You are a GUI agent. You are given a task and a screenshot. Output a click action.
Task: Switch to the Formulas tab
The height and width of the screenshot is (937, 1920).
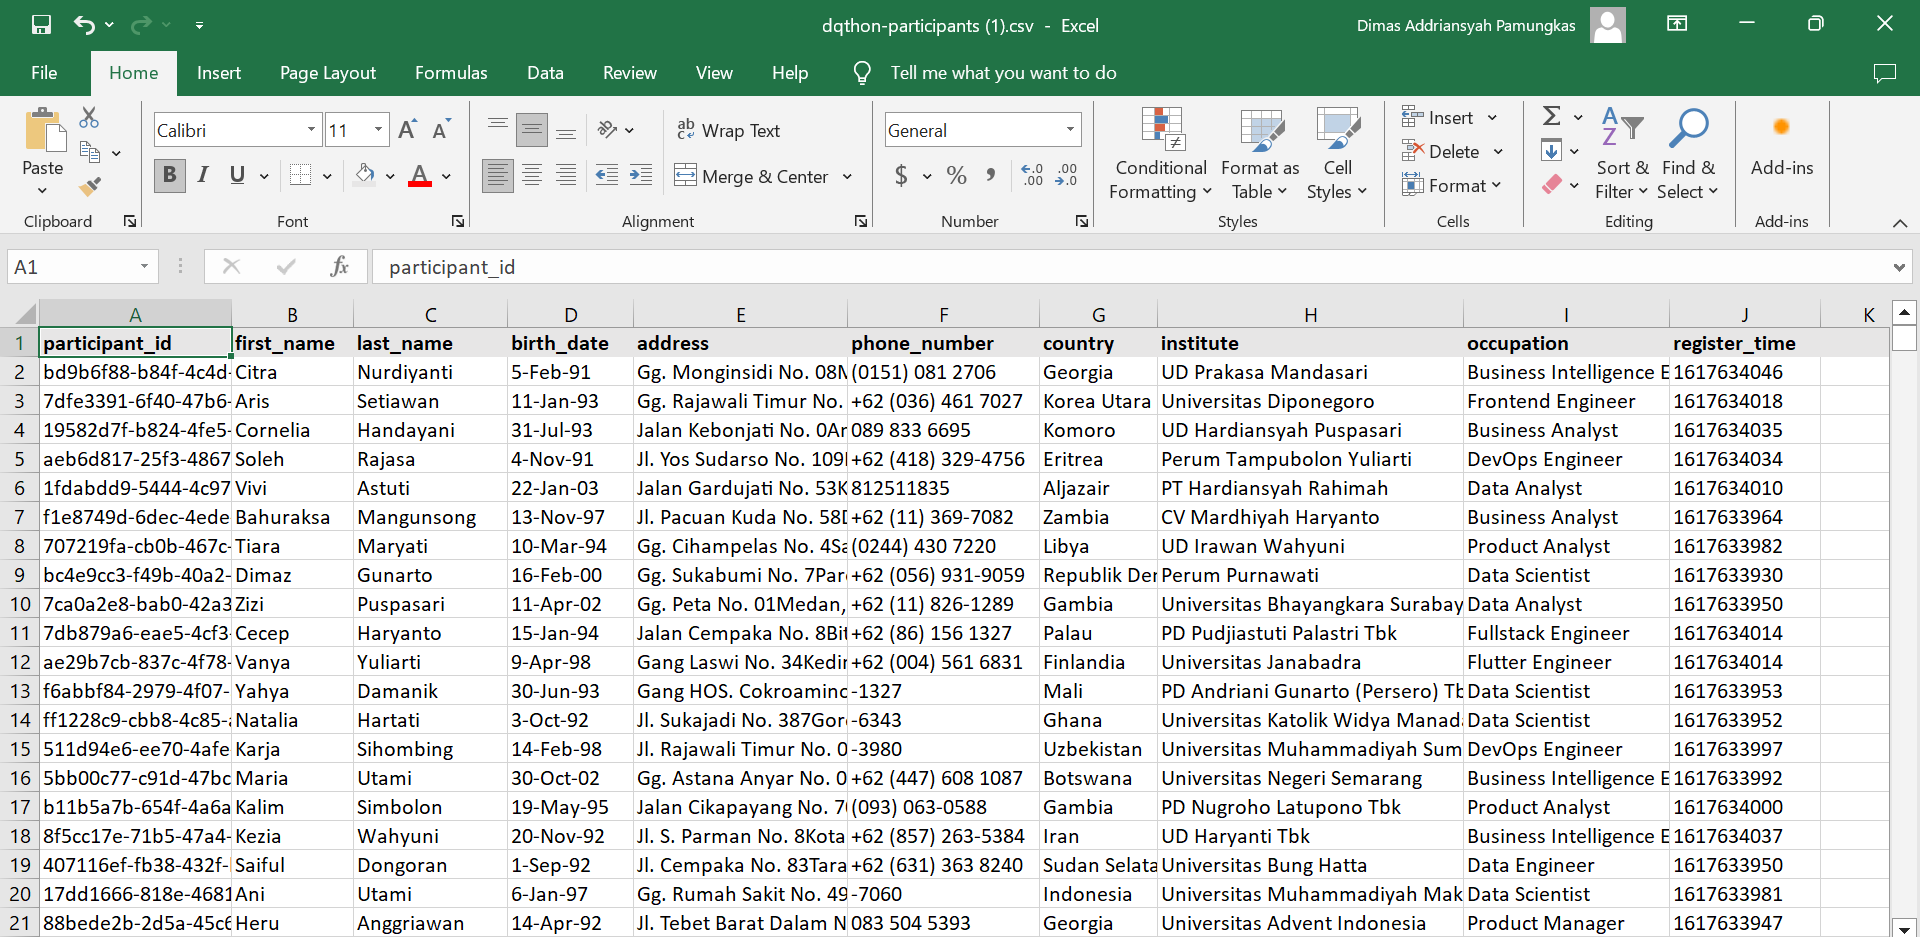451,73
